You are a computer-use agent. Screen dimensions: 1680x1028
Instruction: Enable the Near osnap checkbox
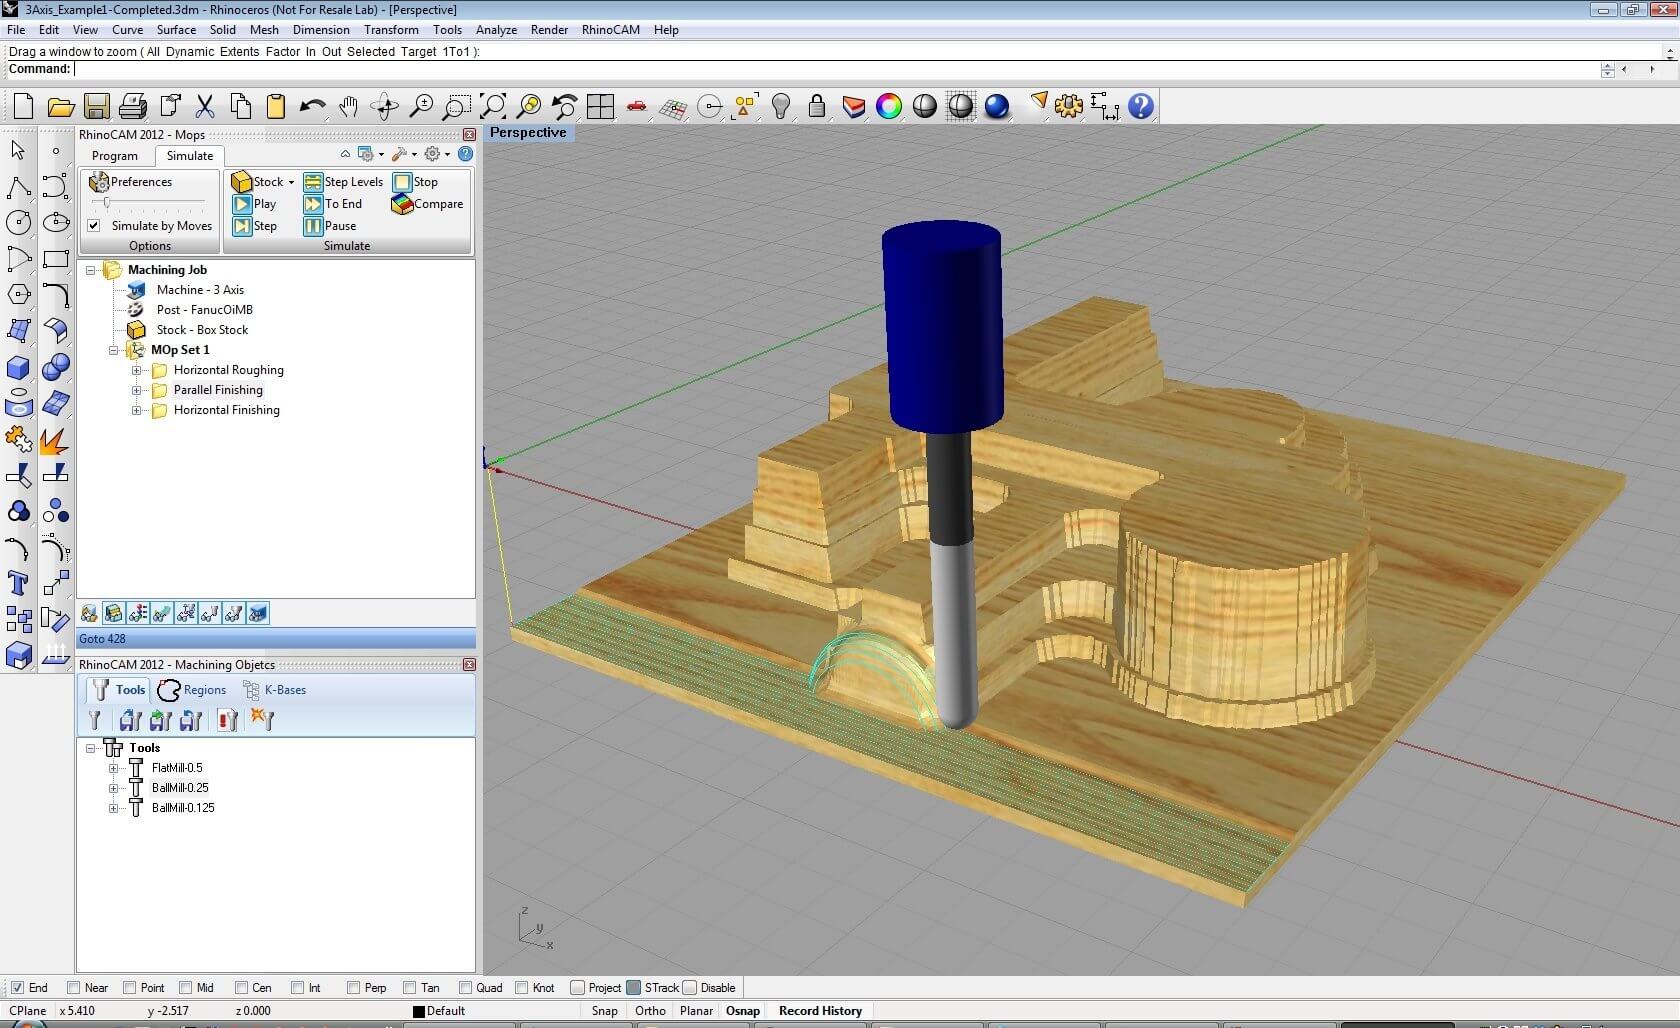coord(73,987)
